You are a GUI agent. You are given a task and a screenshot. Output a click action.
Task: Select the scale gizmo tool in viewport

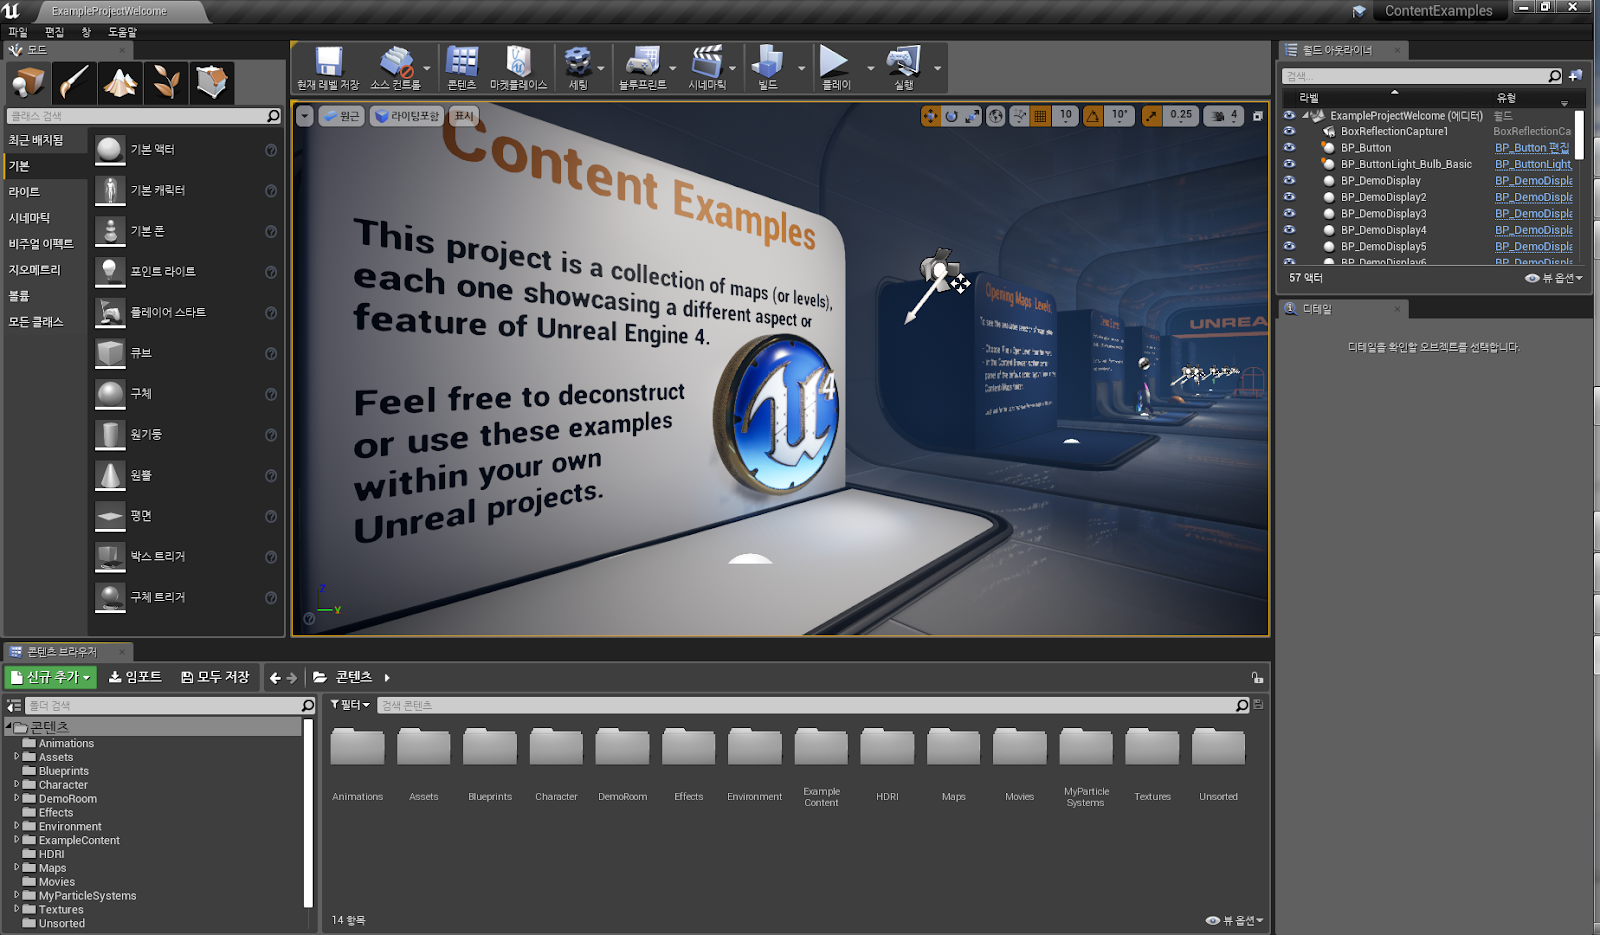[972, 116]
